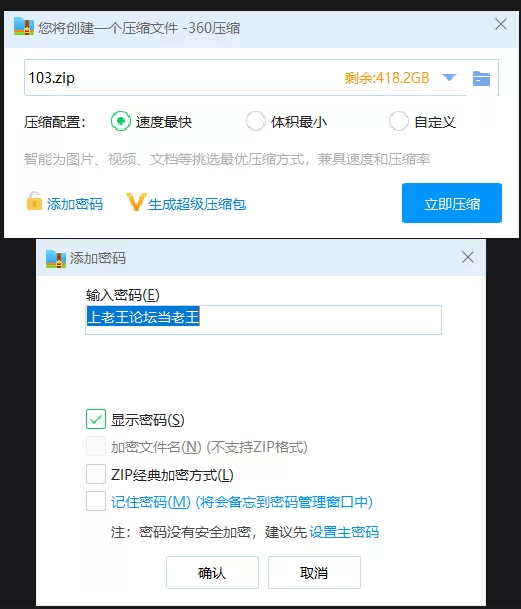521x609 pixels.
Task: Select the 速度最快 radio option
Action: [x=120, y=121]
